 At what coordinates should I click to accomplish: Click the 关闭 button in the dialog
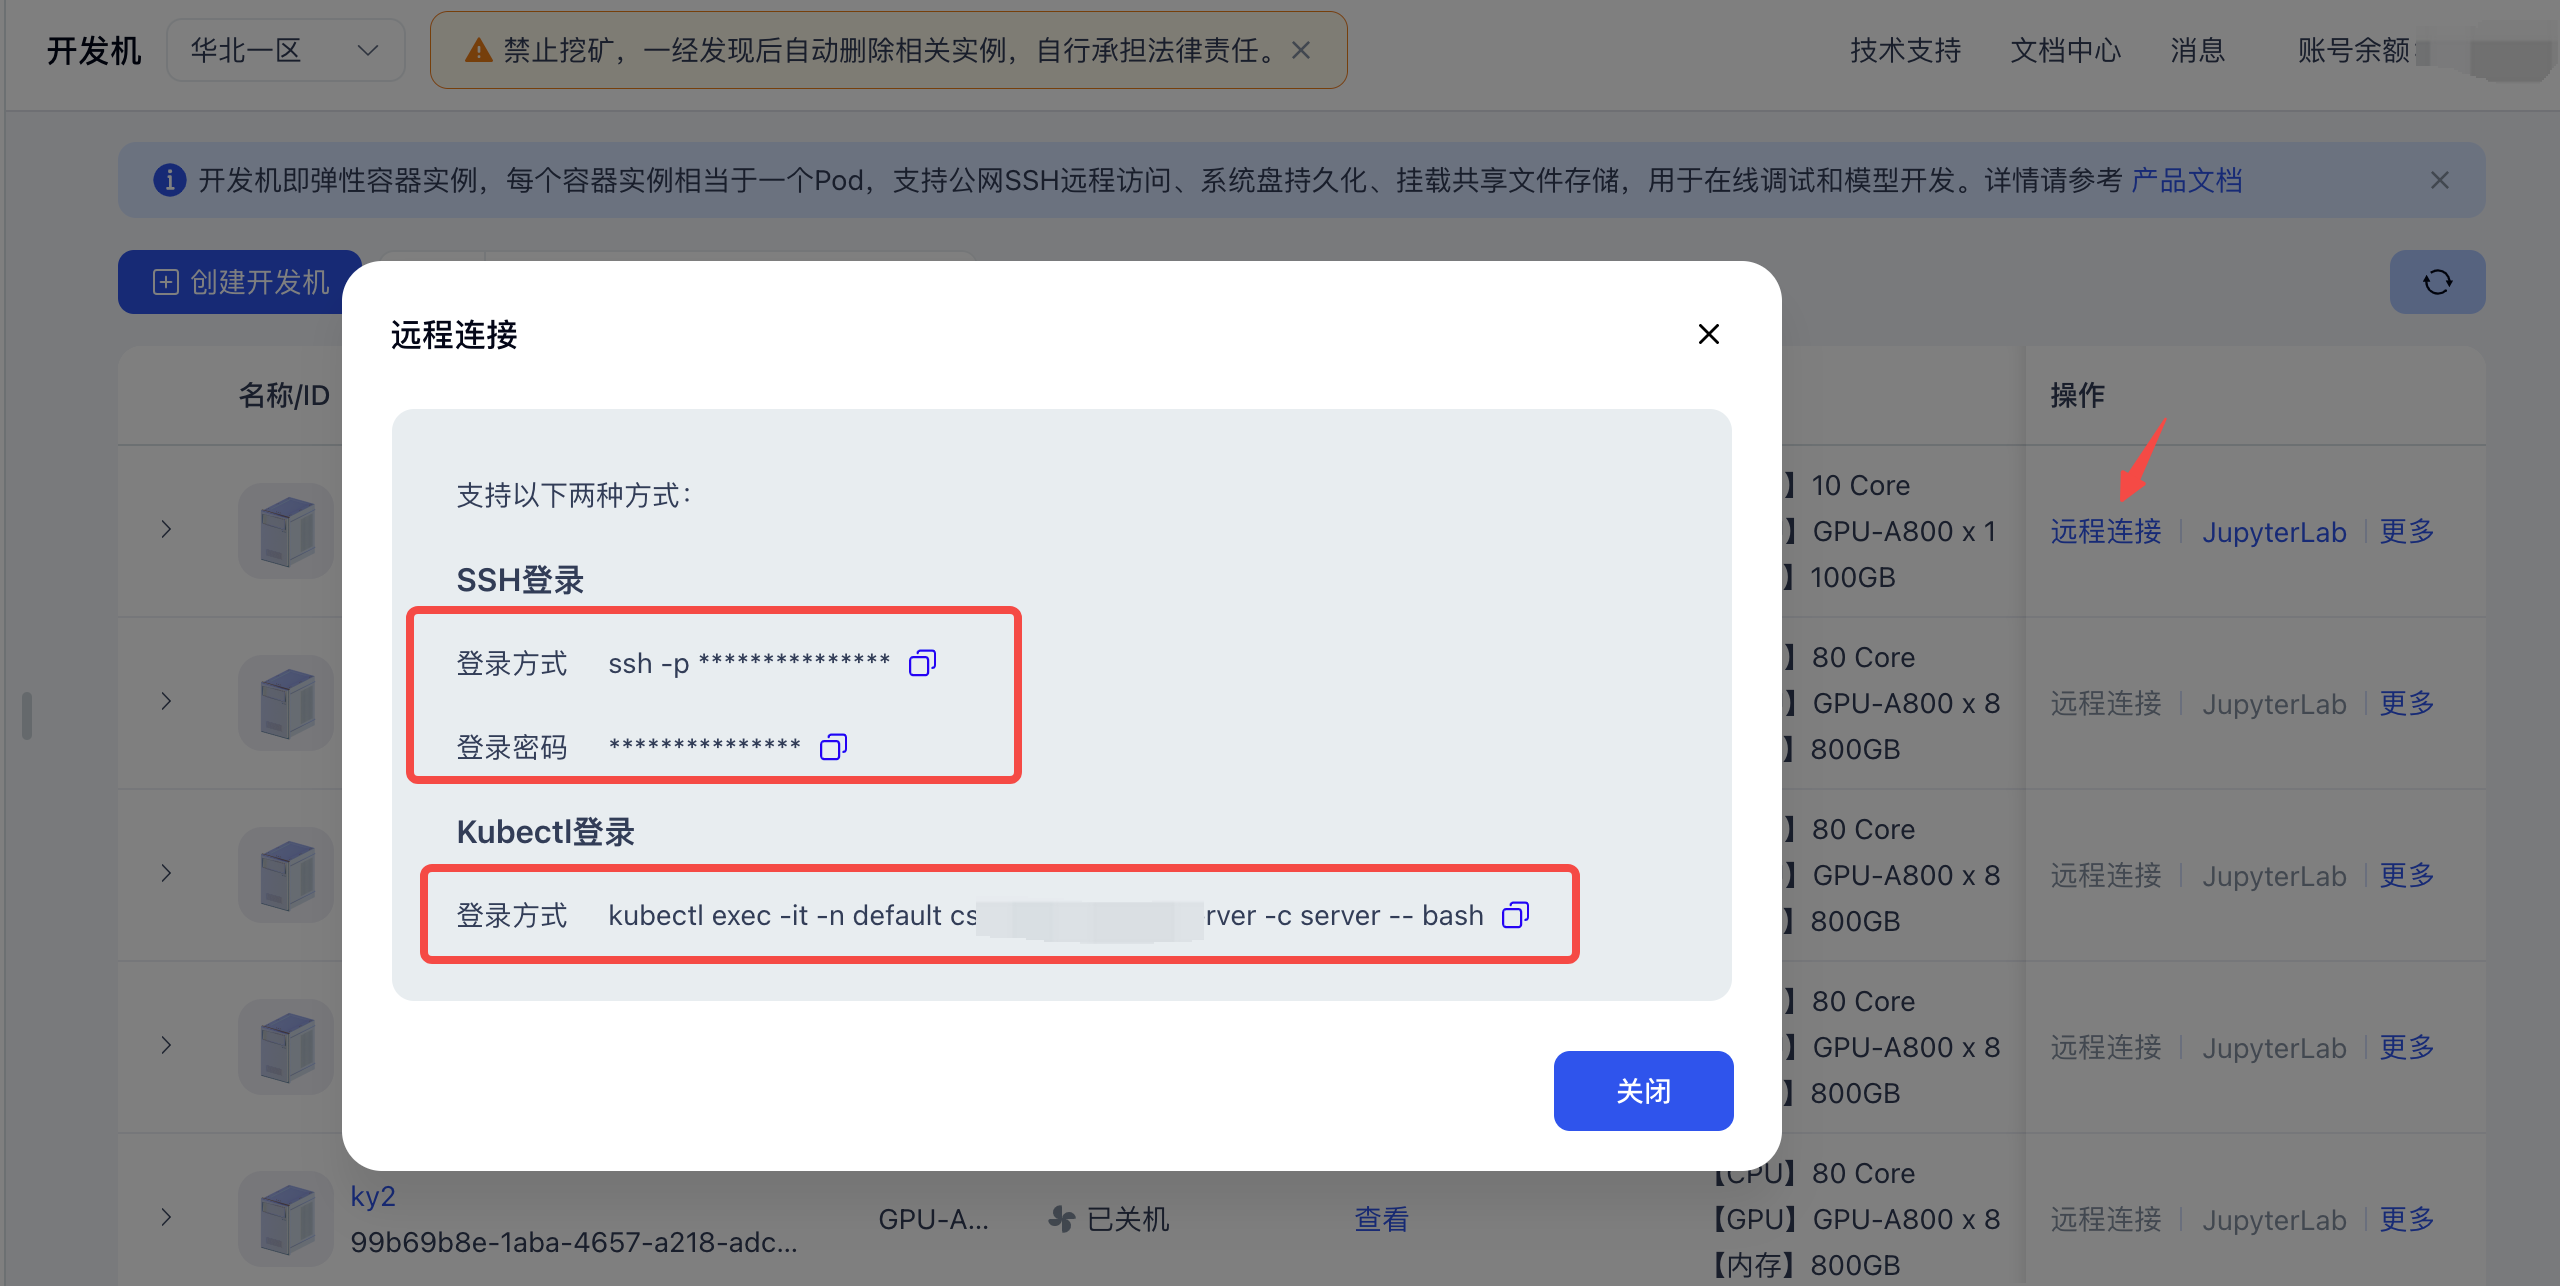pos(1643,1091)
